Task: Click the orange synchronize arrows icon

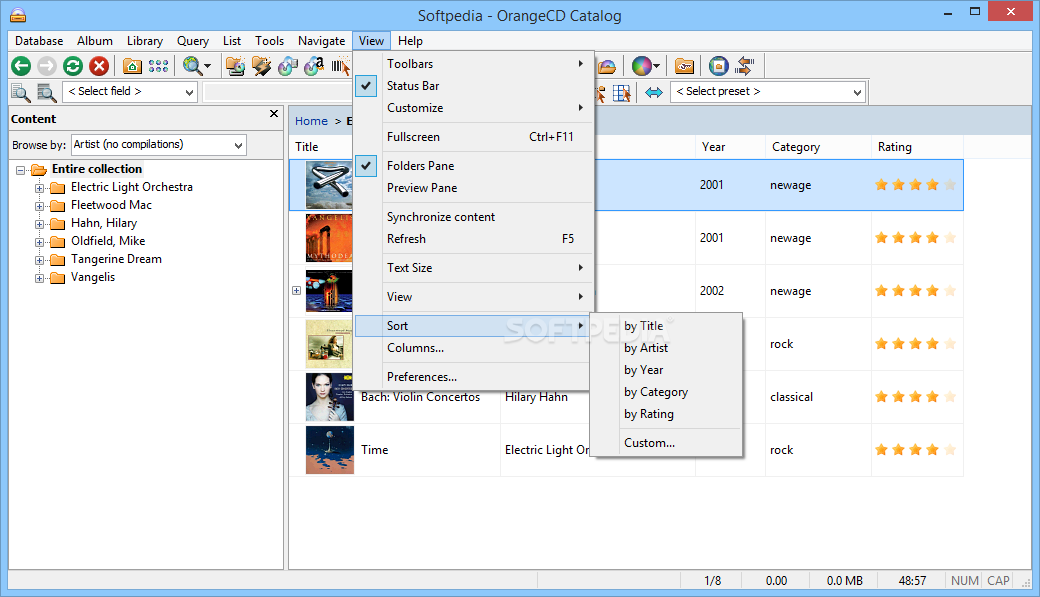Action: 745,66
